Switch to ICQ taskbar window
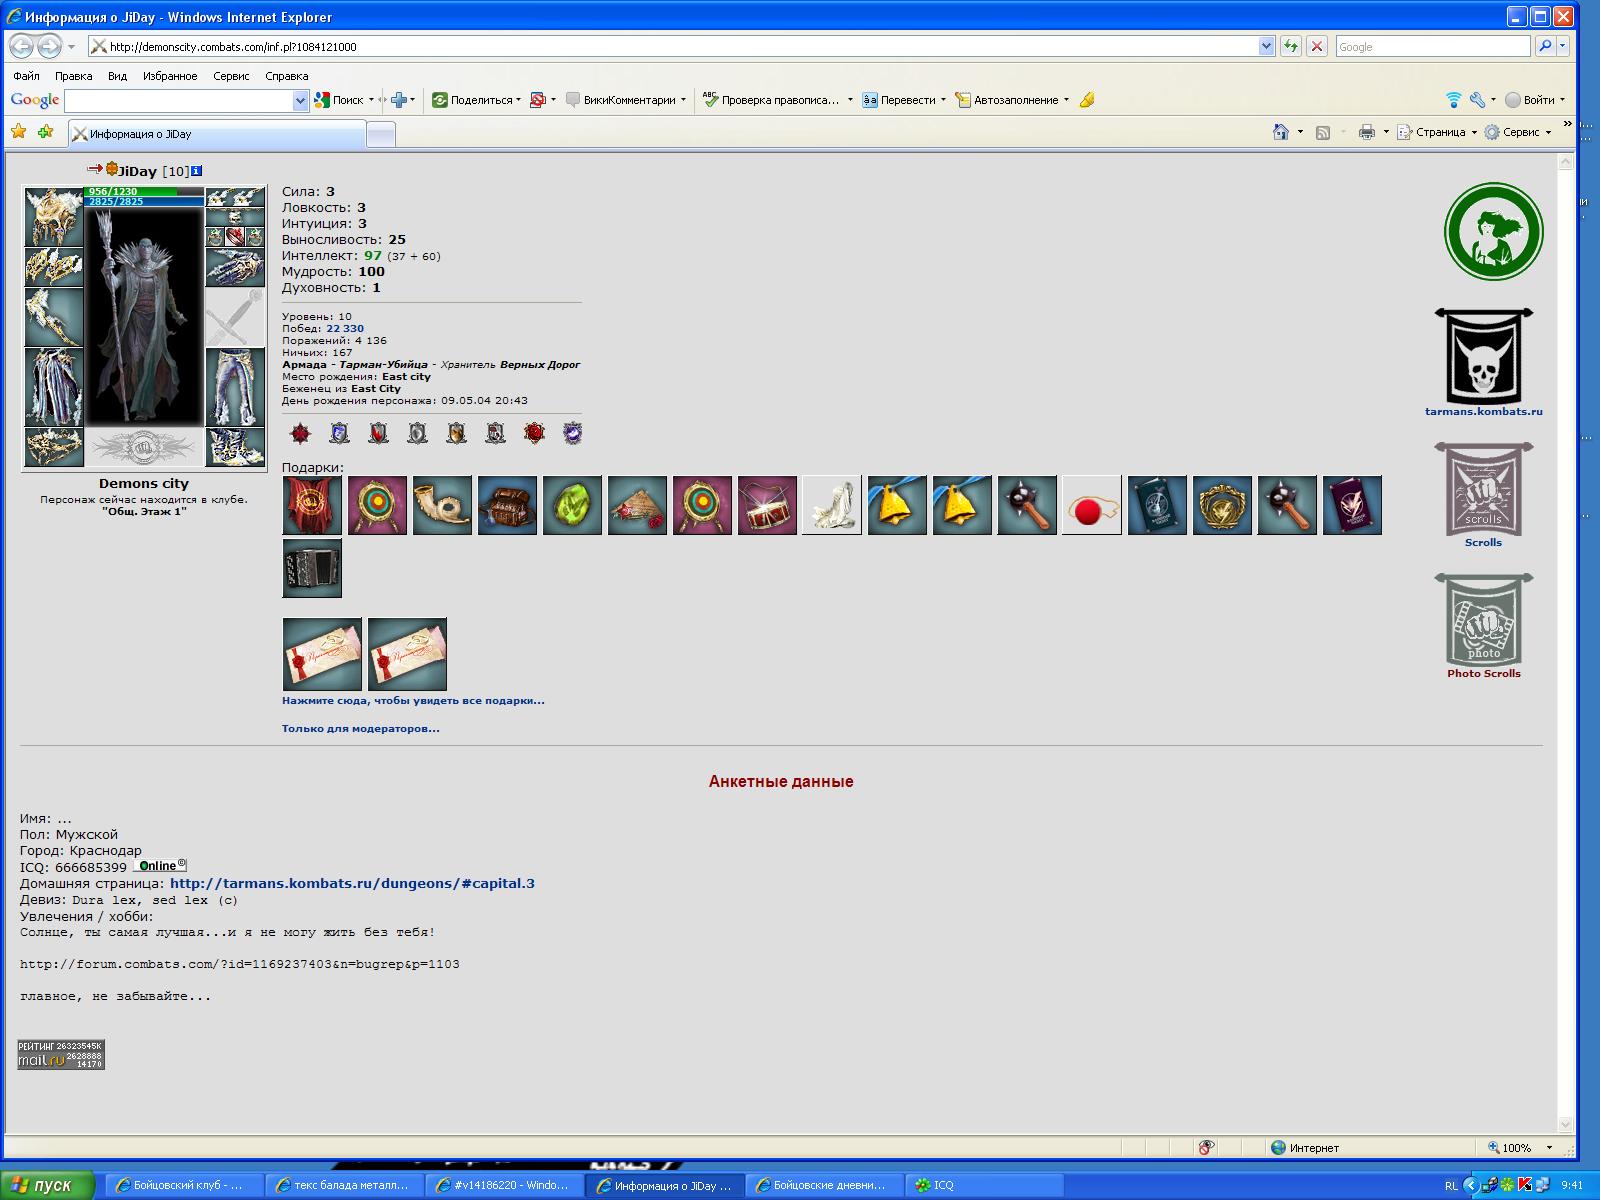This screenshot has width=1600, height=1200. (984, 1185)
